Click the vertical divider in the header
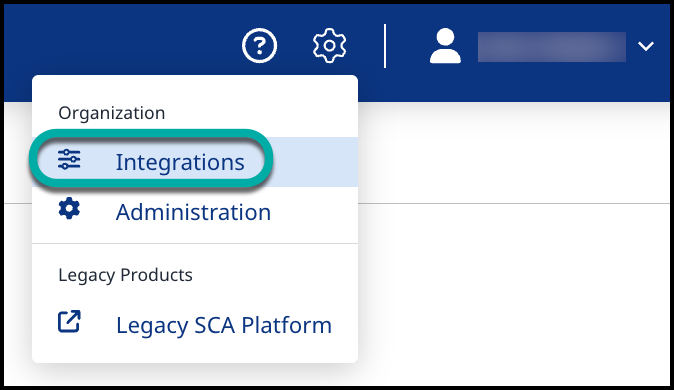The width and height of the screenshot is (674, 390). tap(385, 46)
